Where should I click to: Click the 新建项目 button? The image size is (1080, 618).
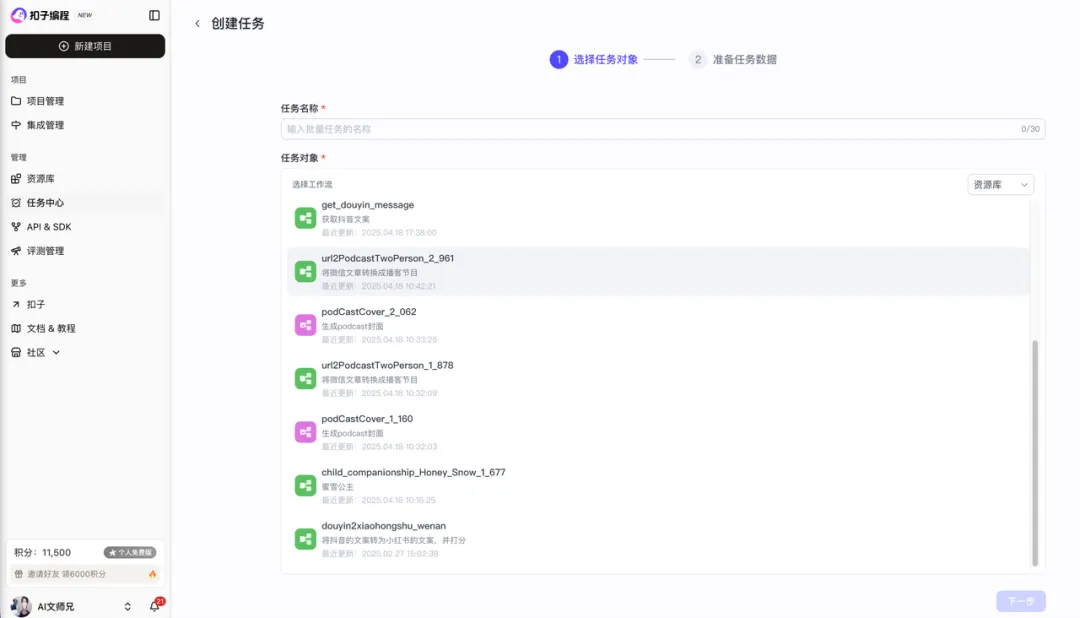point(85,46)
